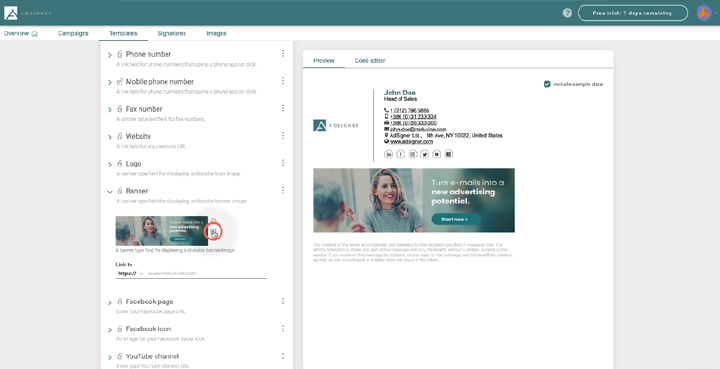Open the user avatar menu

coord(704,13)
